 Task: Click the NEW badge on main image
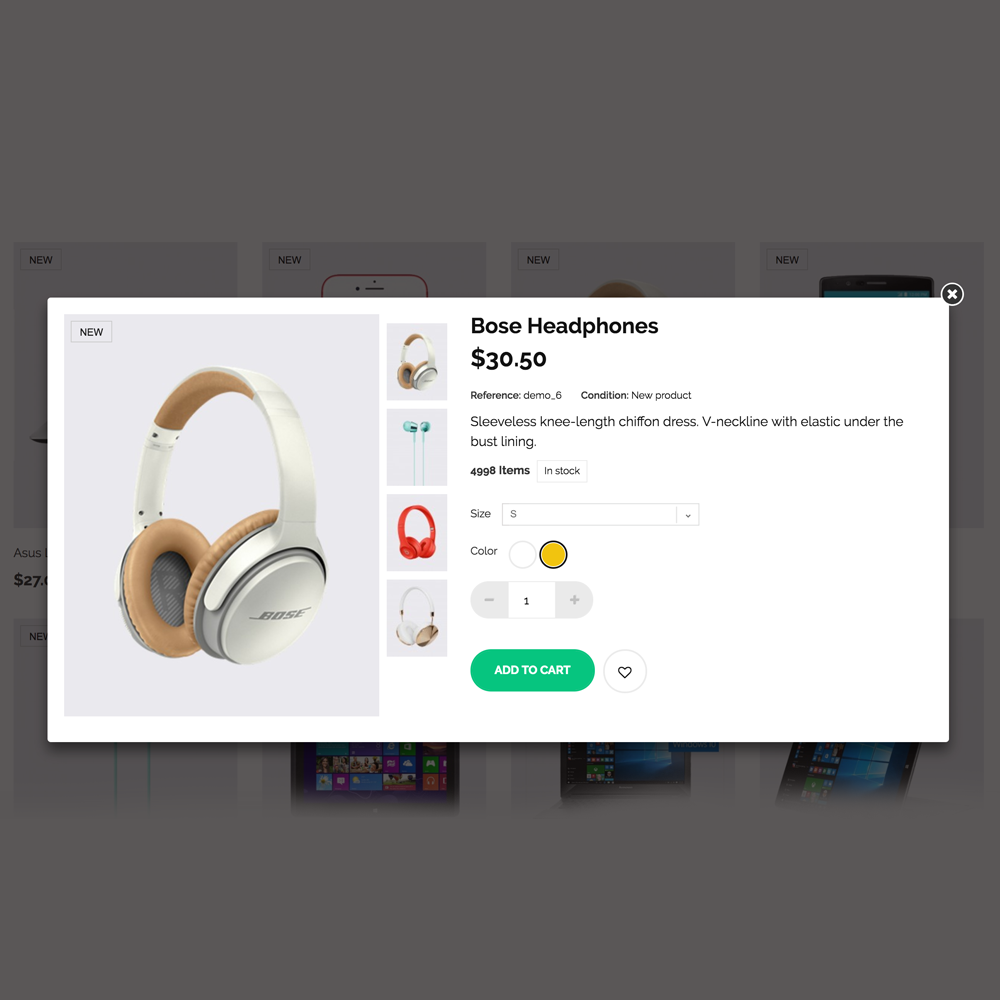91,332
